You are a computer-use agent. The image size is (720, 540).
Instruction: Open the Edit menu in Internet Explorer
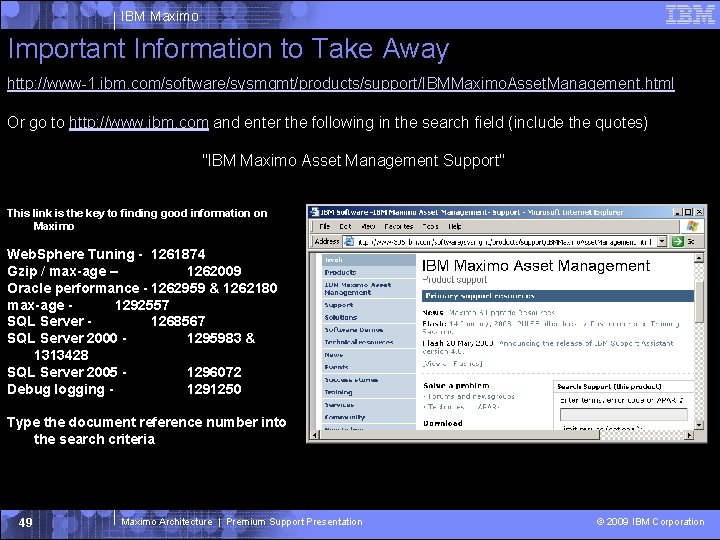click(x=345, y=226)
